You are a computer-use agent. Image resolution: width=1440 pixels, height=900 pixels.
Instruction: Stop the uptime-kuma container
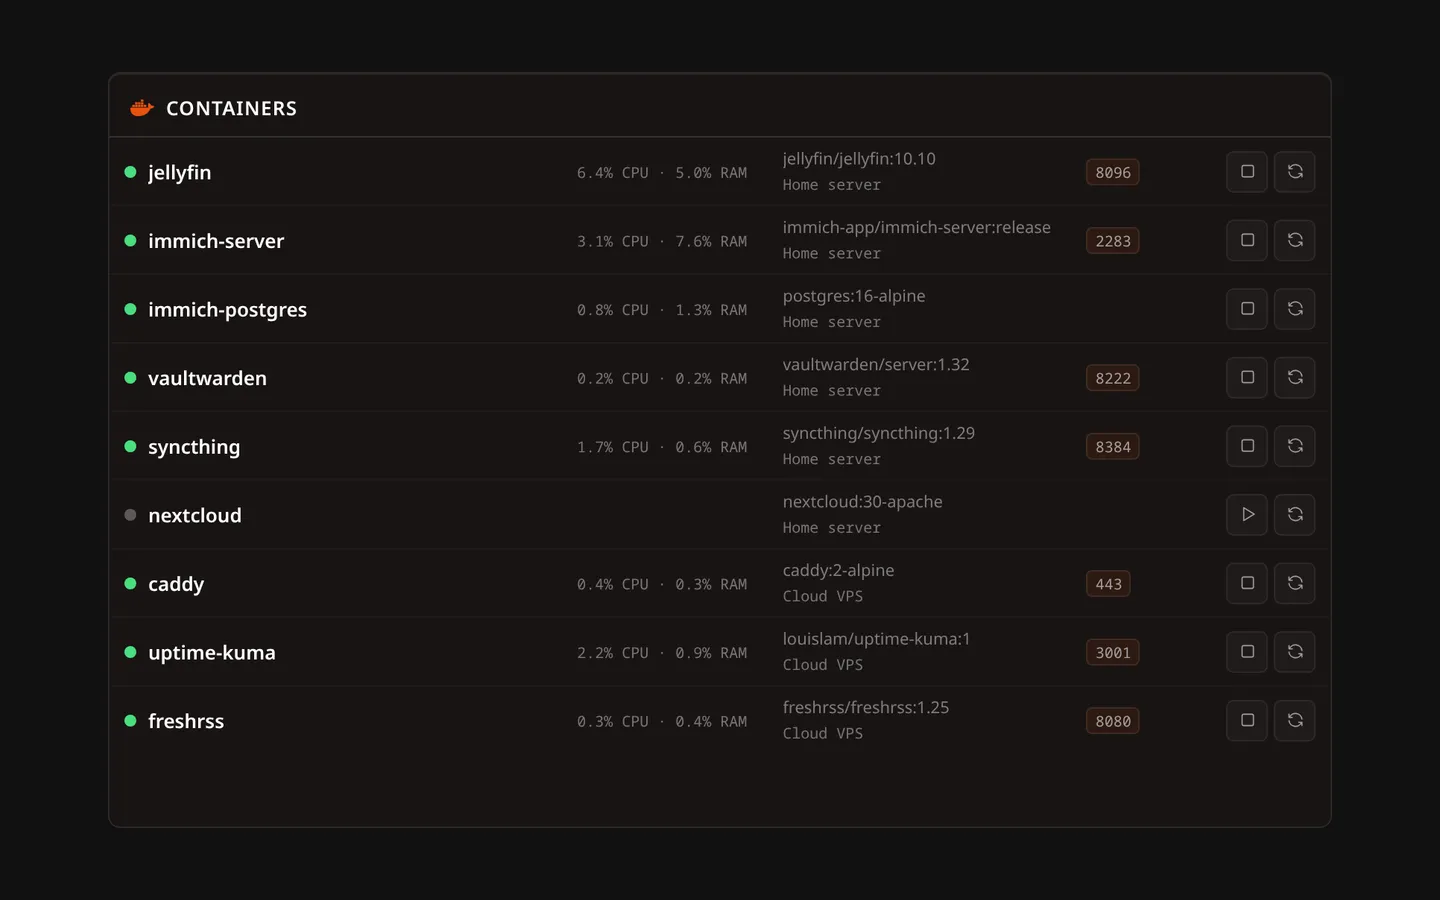click(x=1247, y=652)
